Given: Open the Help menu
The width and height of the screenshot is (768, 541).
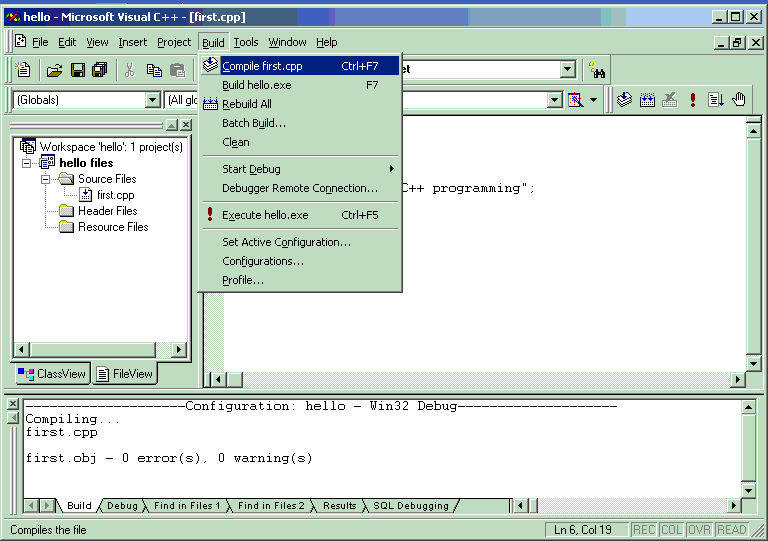Looking at the screenshot, I should pos(326,42).
